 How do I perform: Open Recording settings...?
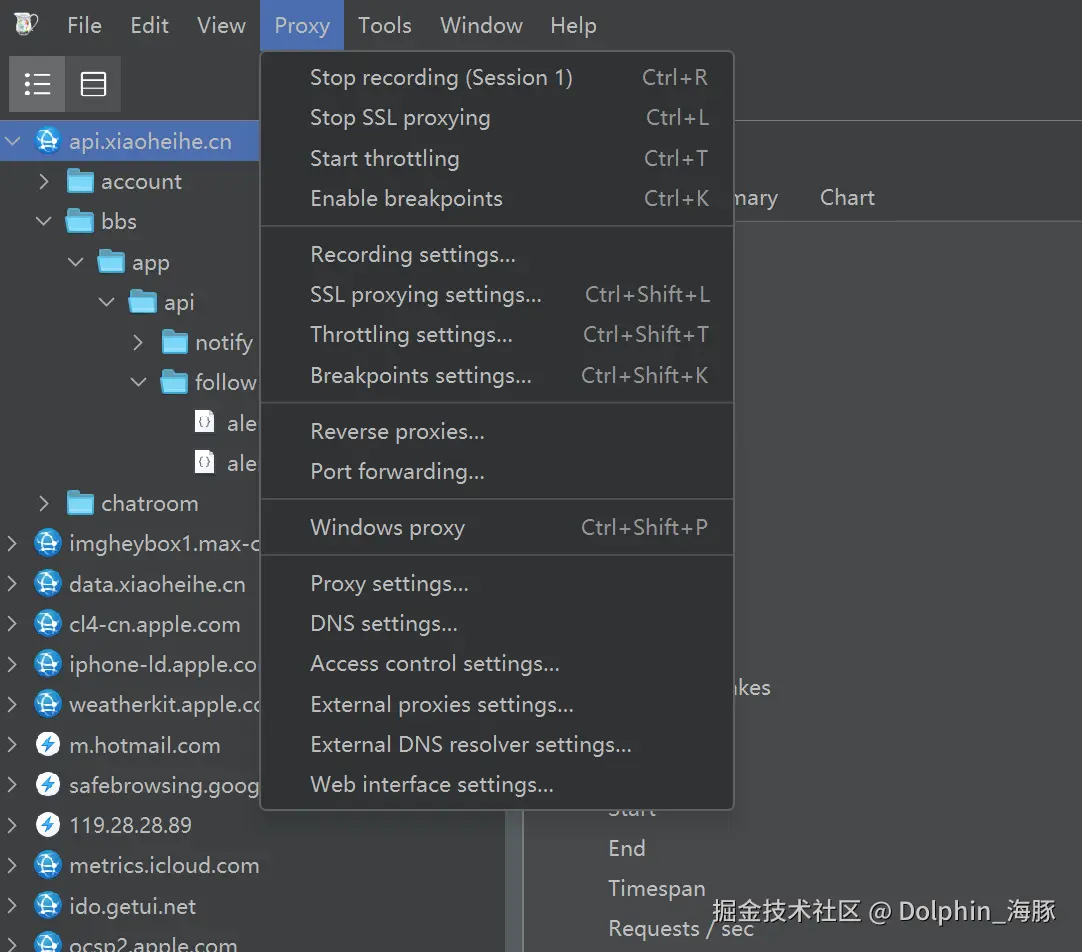tap(497, 255)
